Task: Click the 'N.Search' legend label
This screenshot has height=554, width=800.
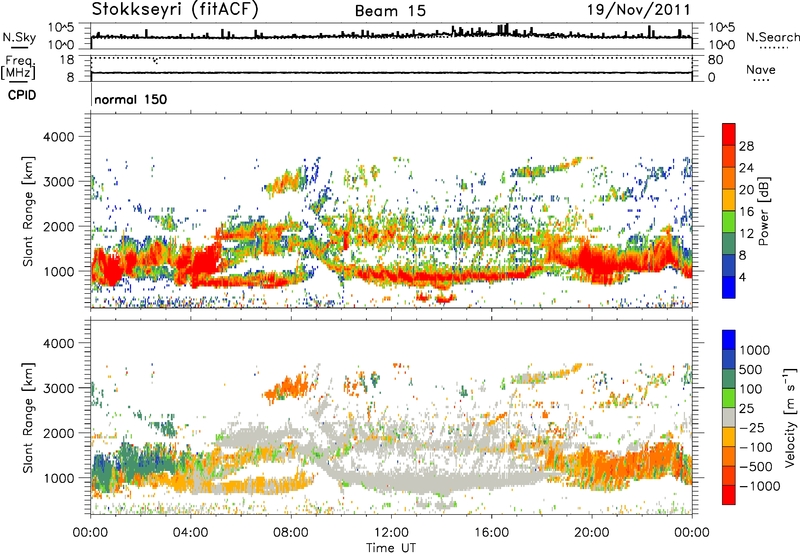Action: coord(773,37)
